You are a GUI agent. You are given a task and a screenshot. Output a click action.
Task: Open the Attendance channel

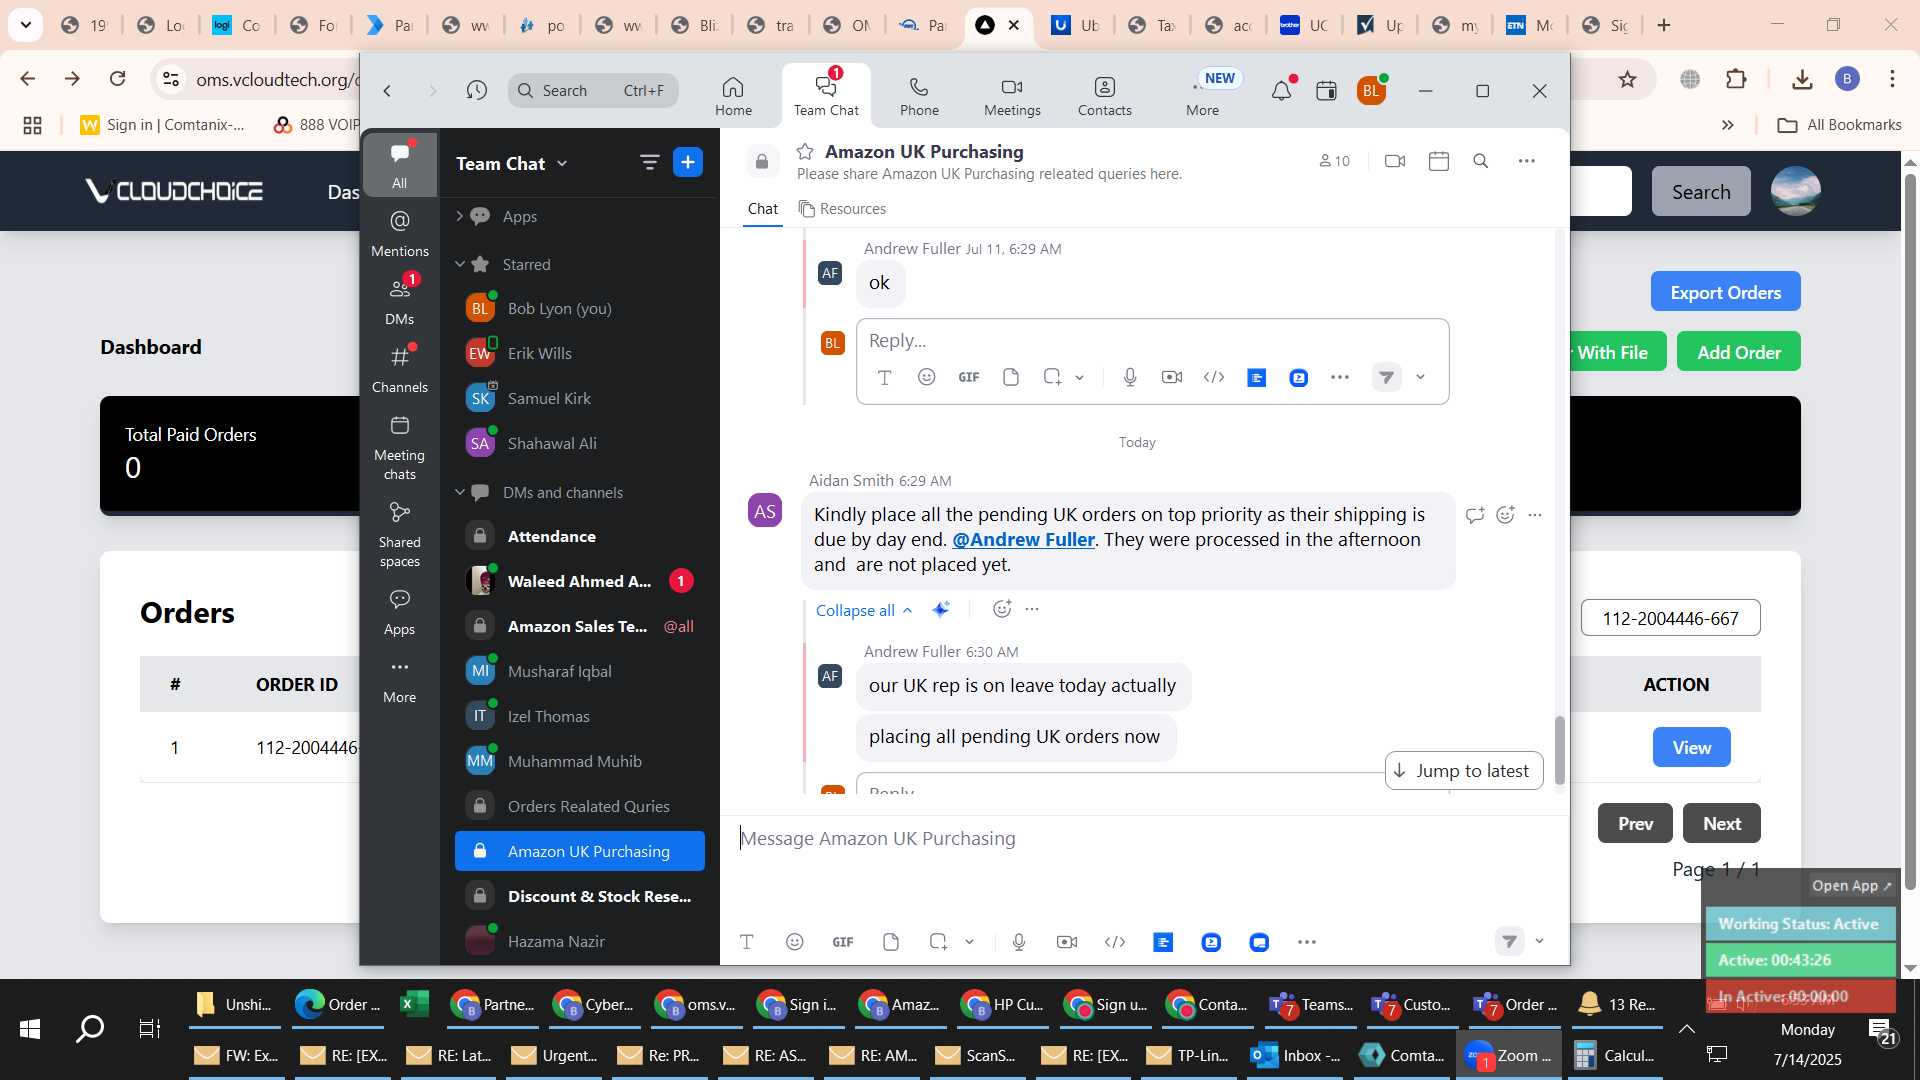pyautogui.click(x=580, y=536)
